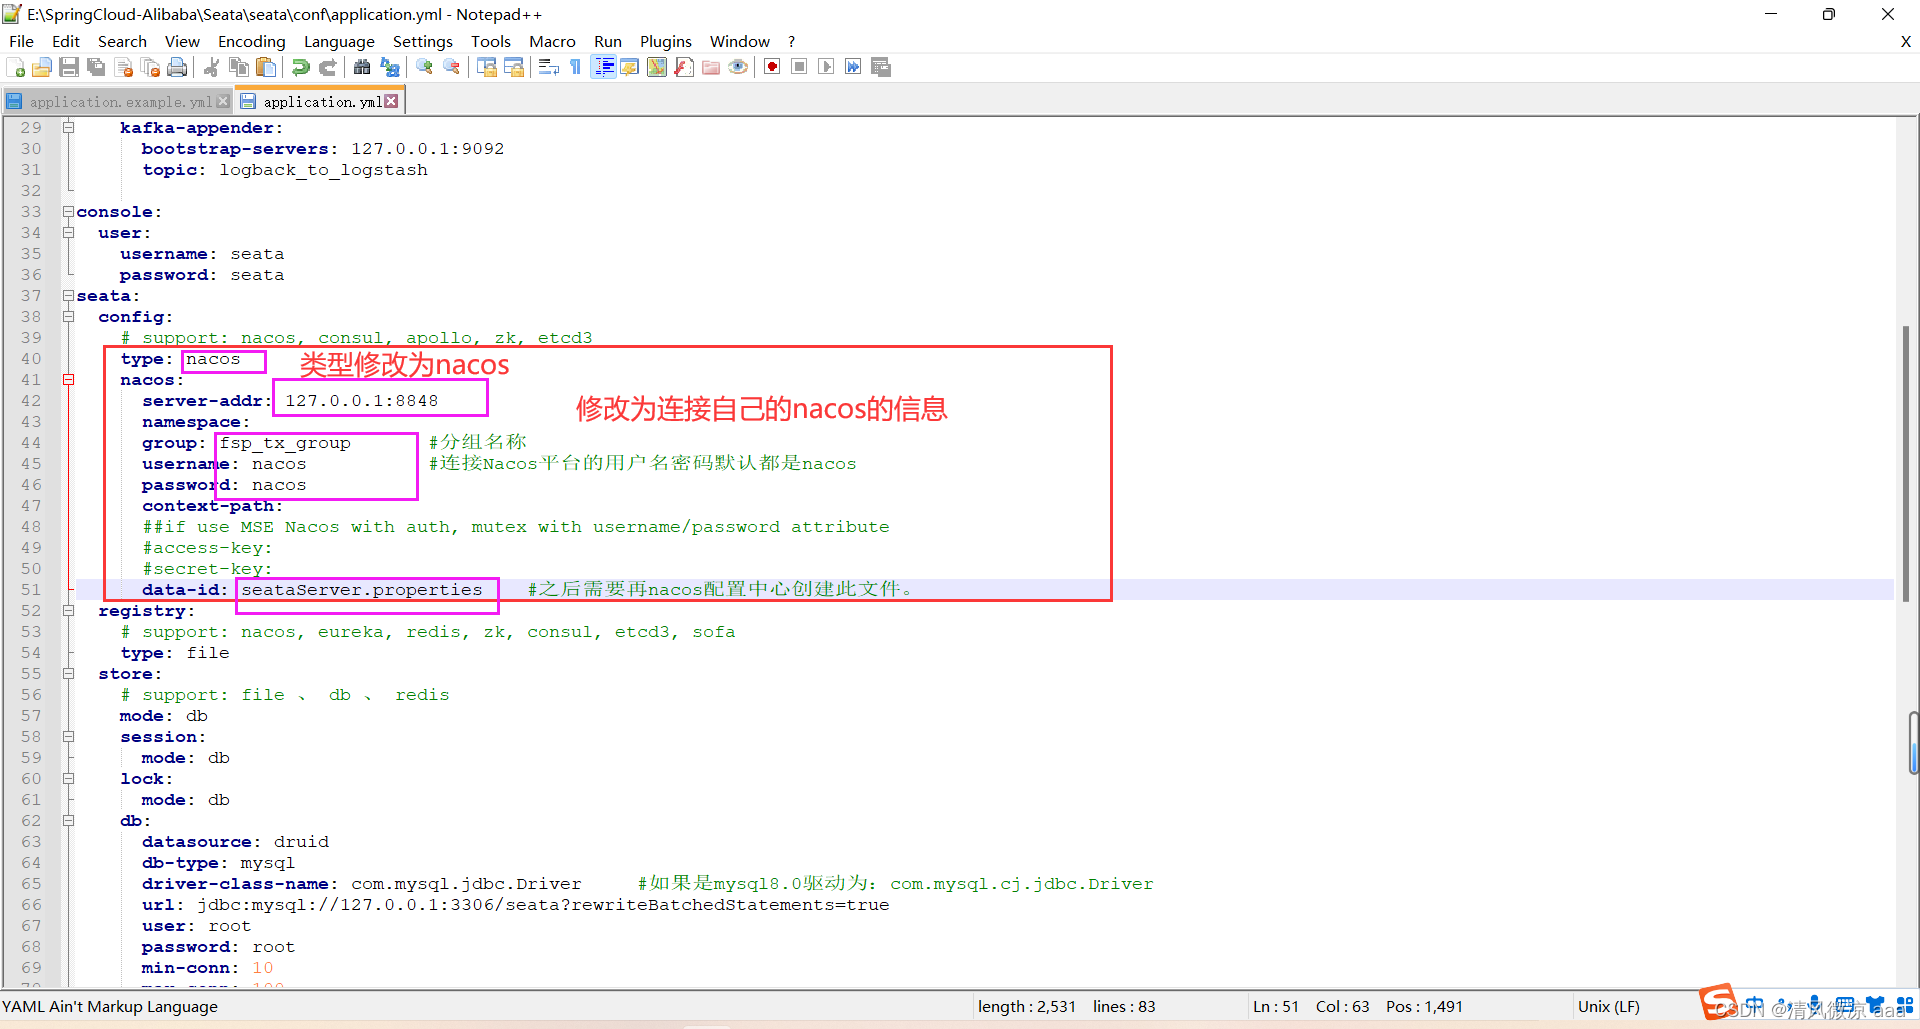Close current document via menu bar X
This screenshot has width=1920, height=1029.
click(1906, 41)
